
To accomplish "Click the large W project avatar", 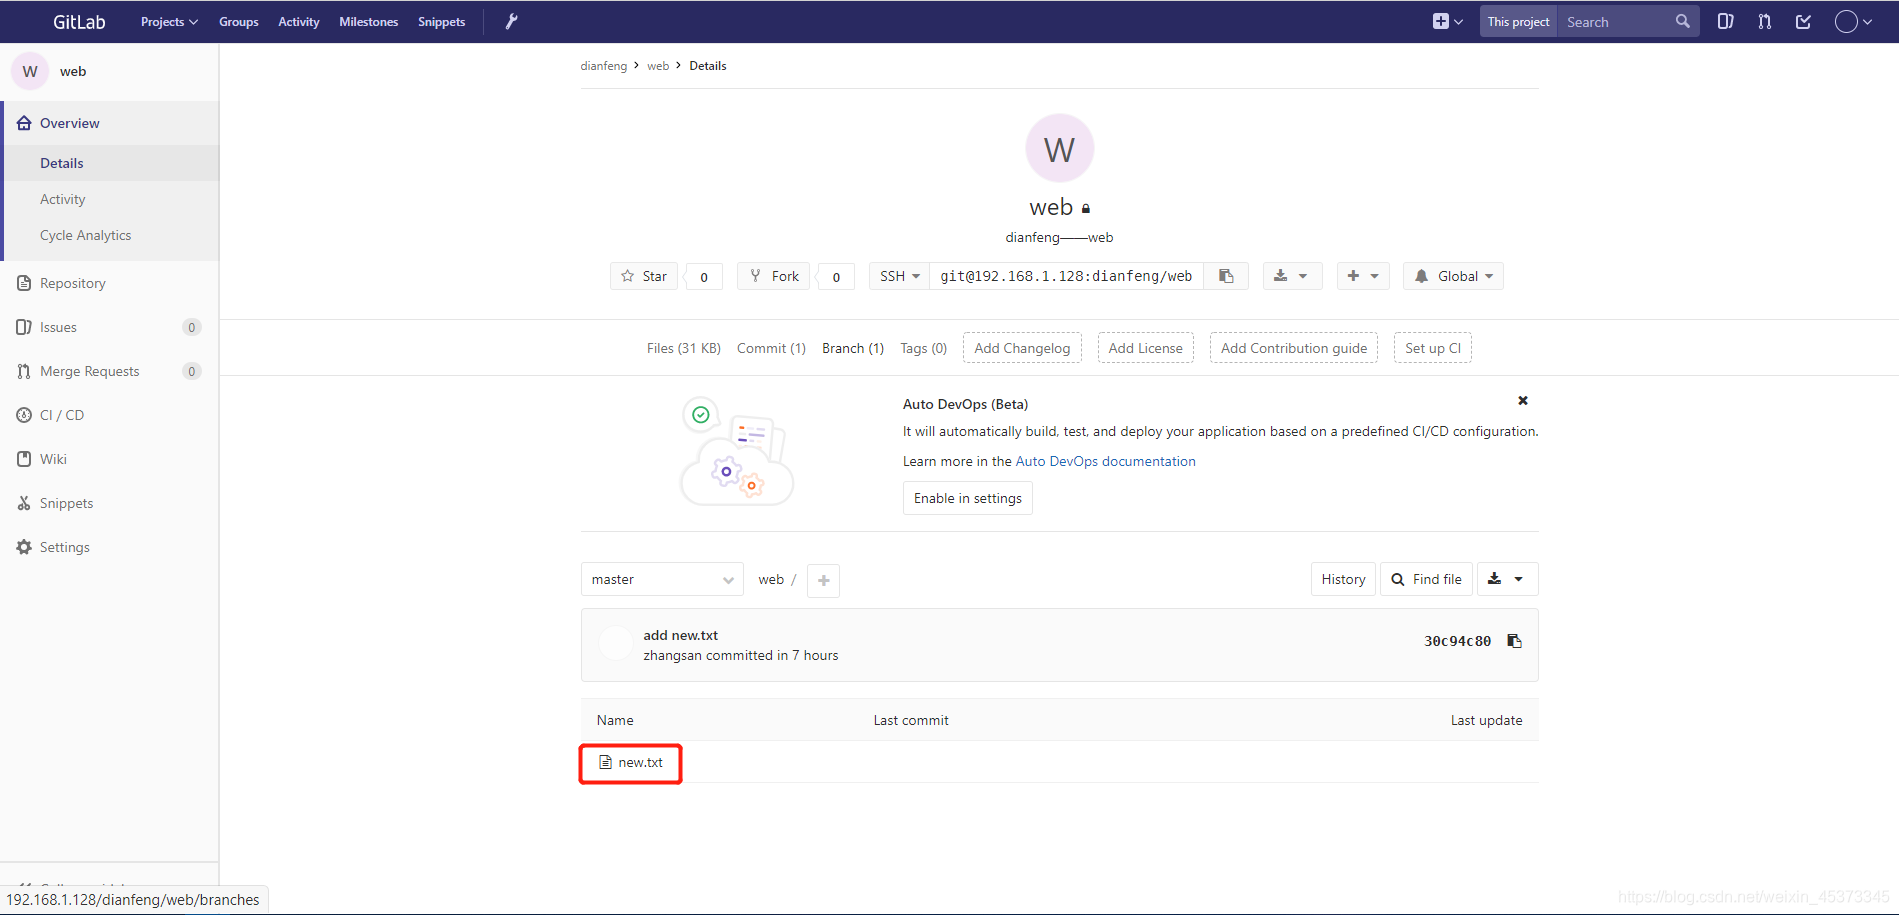I will (x=1059, y=148).
